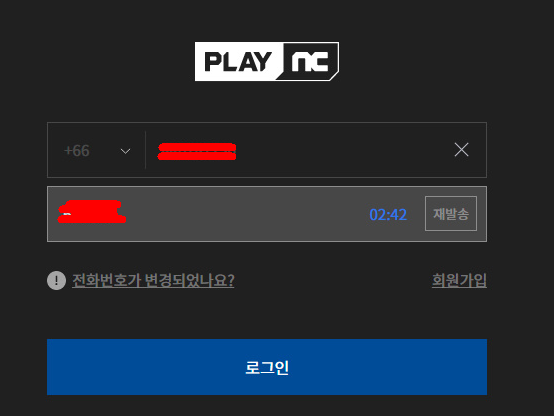The width and height of the screenshot is (554, 416).
Task: Focus the phone number input field
Action: (x=297, y=151)
